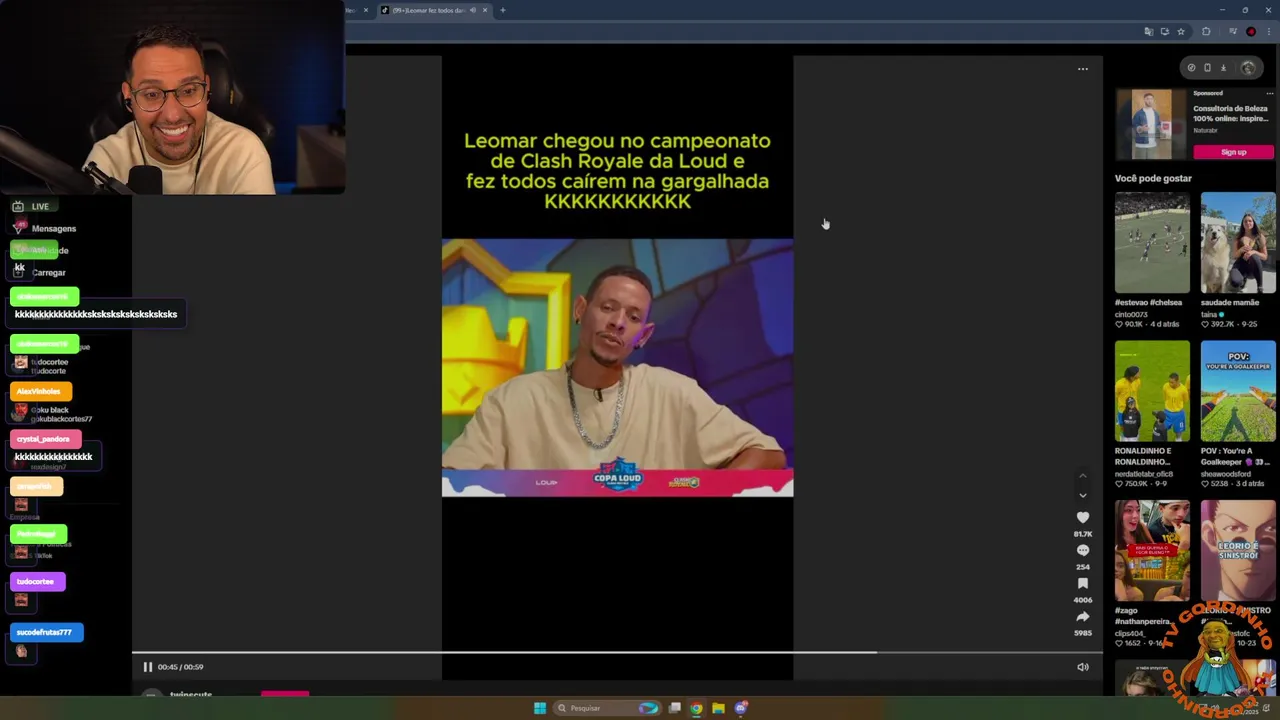The width and height of the screenshot is (1280, 720).
Task: Click the 00:45 / 00:59 time display
Action: [x=180, y=667]
